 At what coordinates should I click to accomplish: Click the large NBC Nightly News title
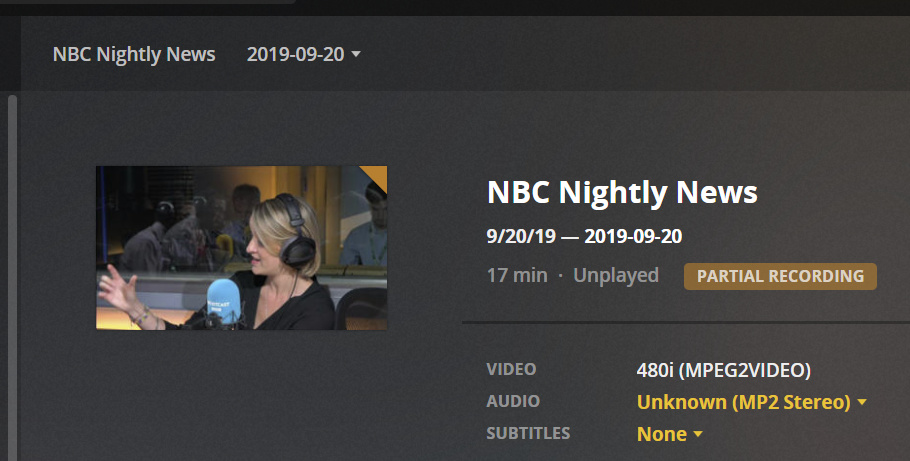[622, 192]
